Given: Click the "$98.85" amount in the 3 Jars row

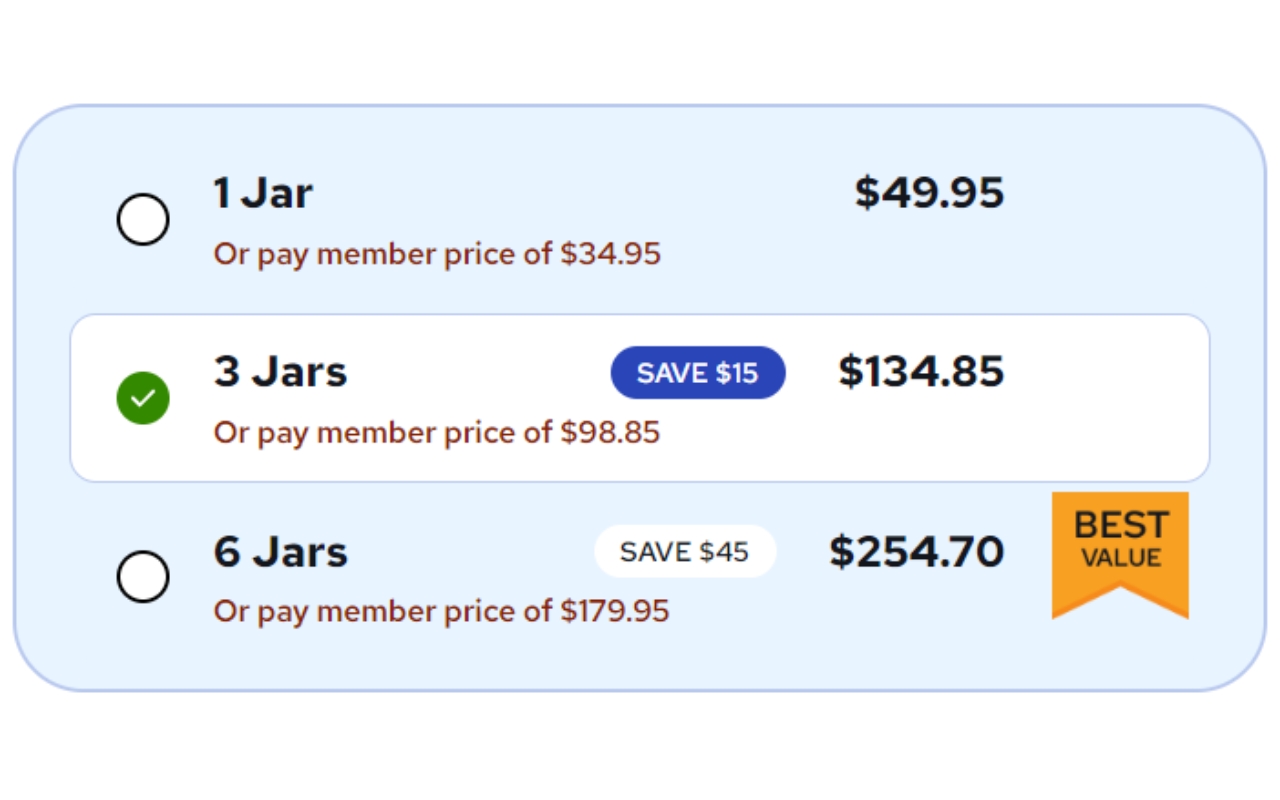Looking at the screenshot, I should point(610,433).
